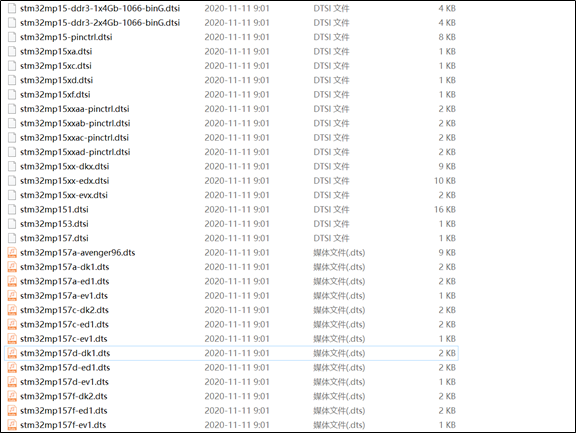Image resolution: width=576 pixels, height=433 pixels.
Task: Select file stm32mp15-ddr3-2x4Gb-1066-binG.dtsi
Action: [x=100, y=23]
